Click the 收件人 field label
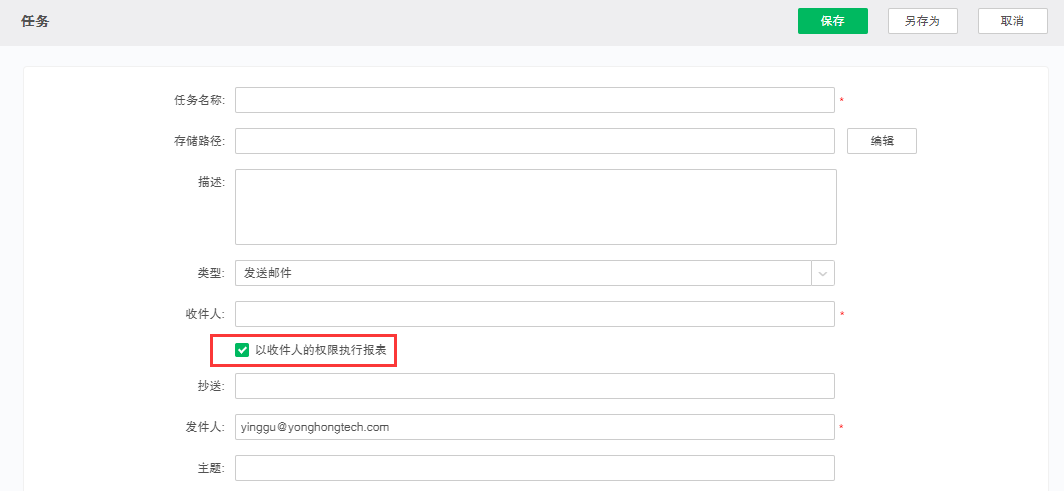The width and height of the screenshot is (1064, 491). point(205,314)
